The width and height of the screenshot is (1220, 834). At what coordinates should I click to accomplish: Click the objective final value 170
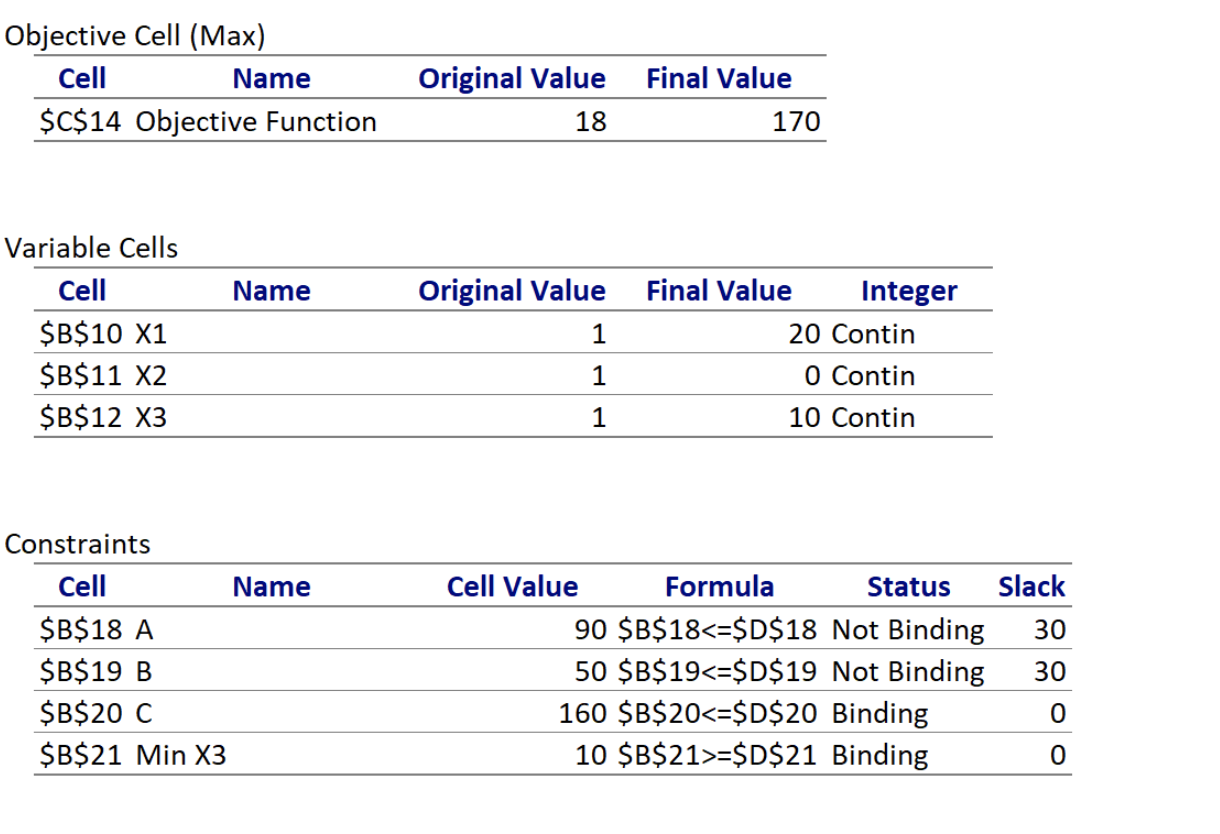(x=797, y=122)
